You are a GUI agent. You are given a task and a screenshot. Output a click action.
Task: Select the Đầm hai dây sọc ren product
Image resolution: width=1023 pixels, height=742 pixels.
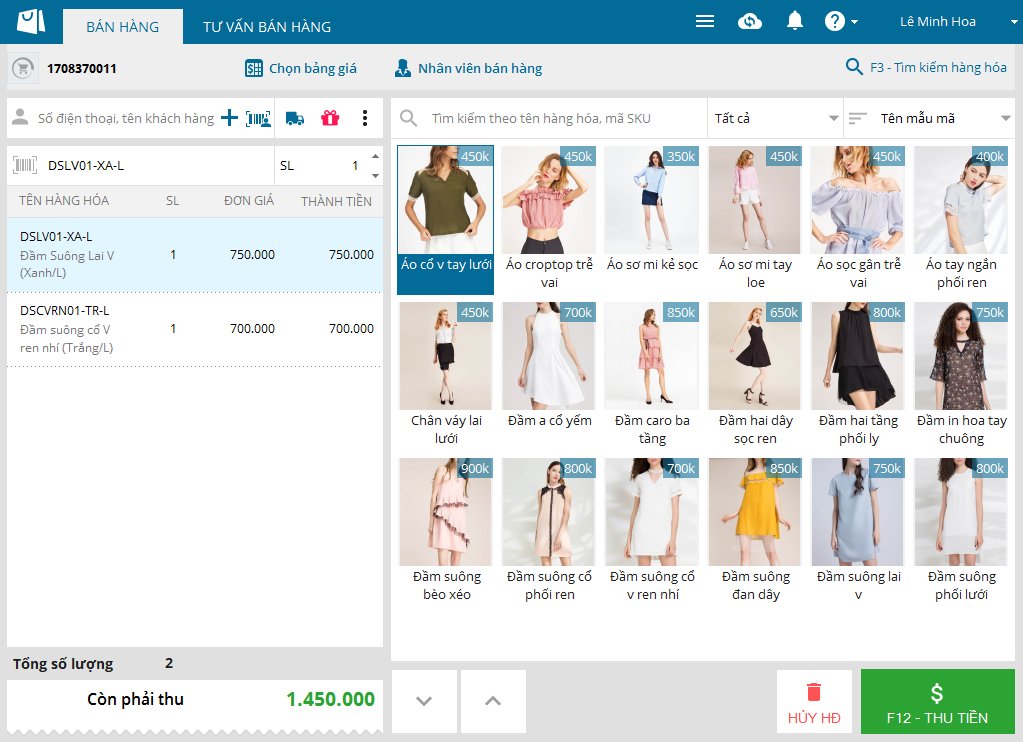[x=756, y=375]
